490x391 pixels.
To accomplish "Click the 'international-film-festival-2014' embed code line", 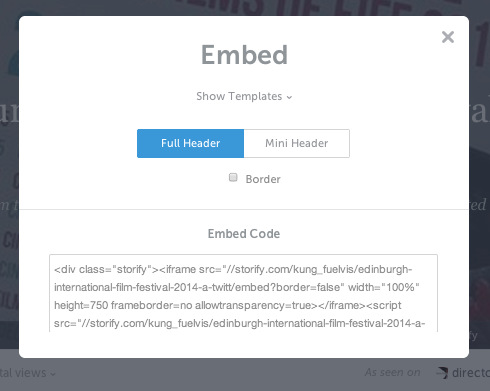I will (237, 287).
